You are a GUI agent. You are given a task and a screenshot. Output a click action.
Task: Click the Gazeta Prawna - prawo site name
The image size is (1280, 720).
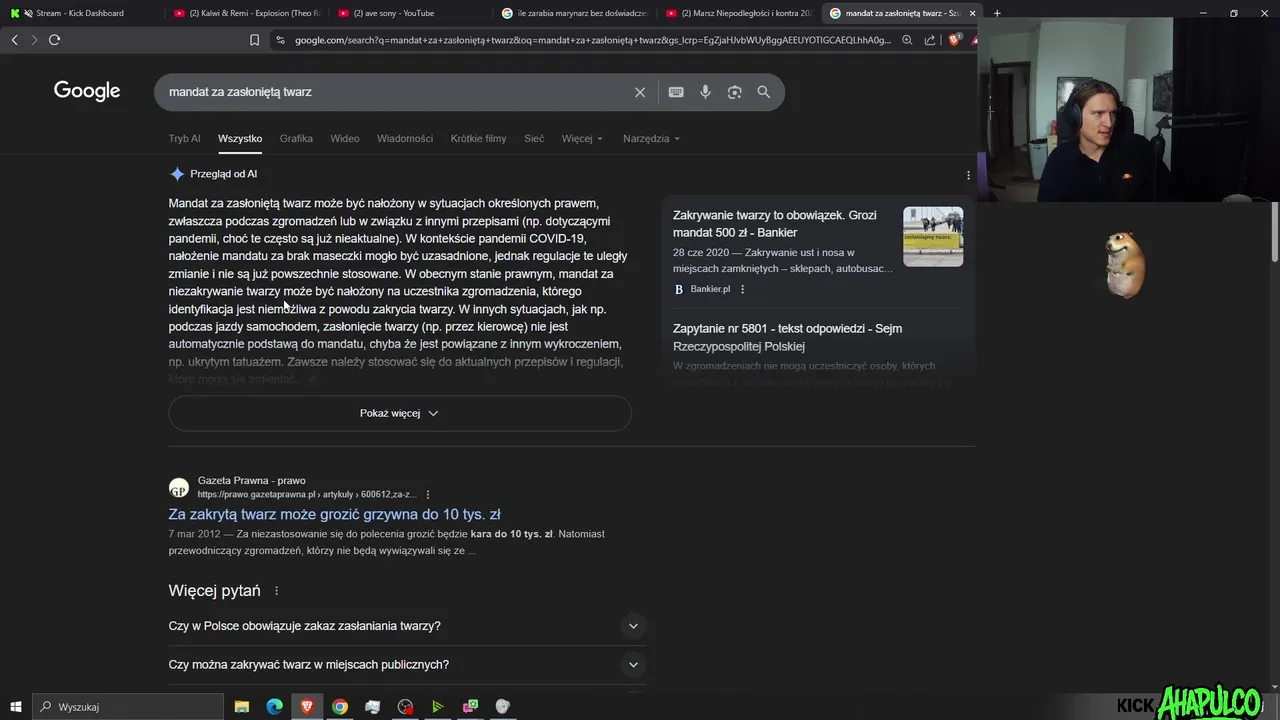click(252, 481)
